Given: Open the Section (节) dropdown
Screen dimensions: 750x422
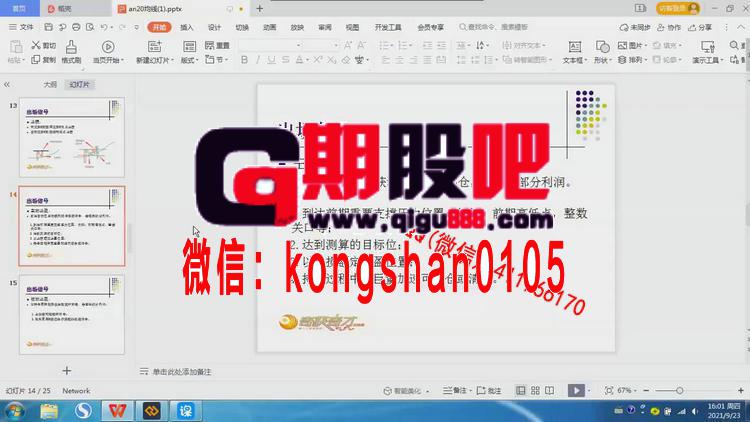Looking at the screenshot, I should (217, 60).
